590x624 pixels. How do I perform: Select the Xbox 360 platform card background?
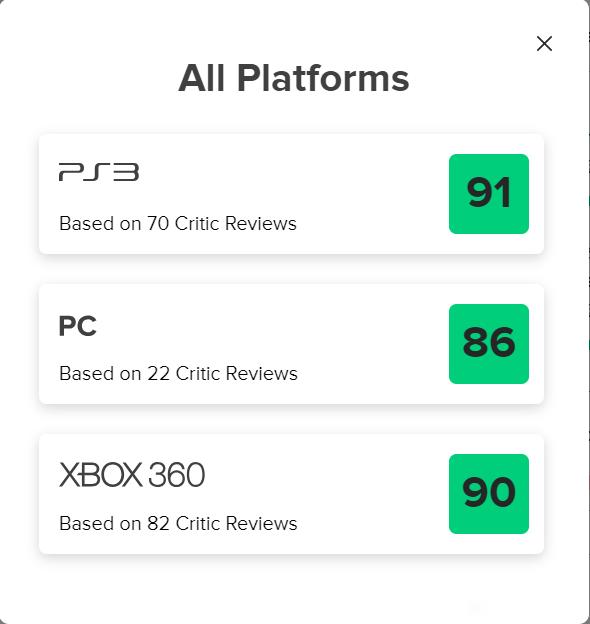click(291, 494)
